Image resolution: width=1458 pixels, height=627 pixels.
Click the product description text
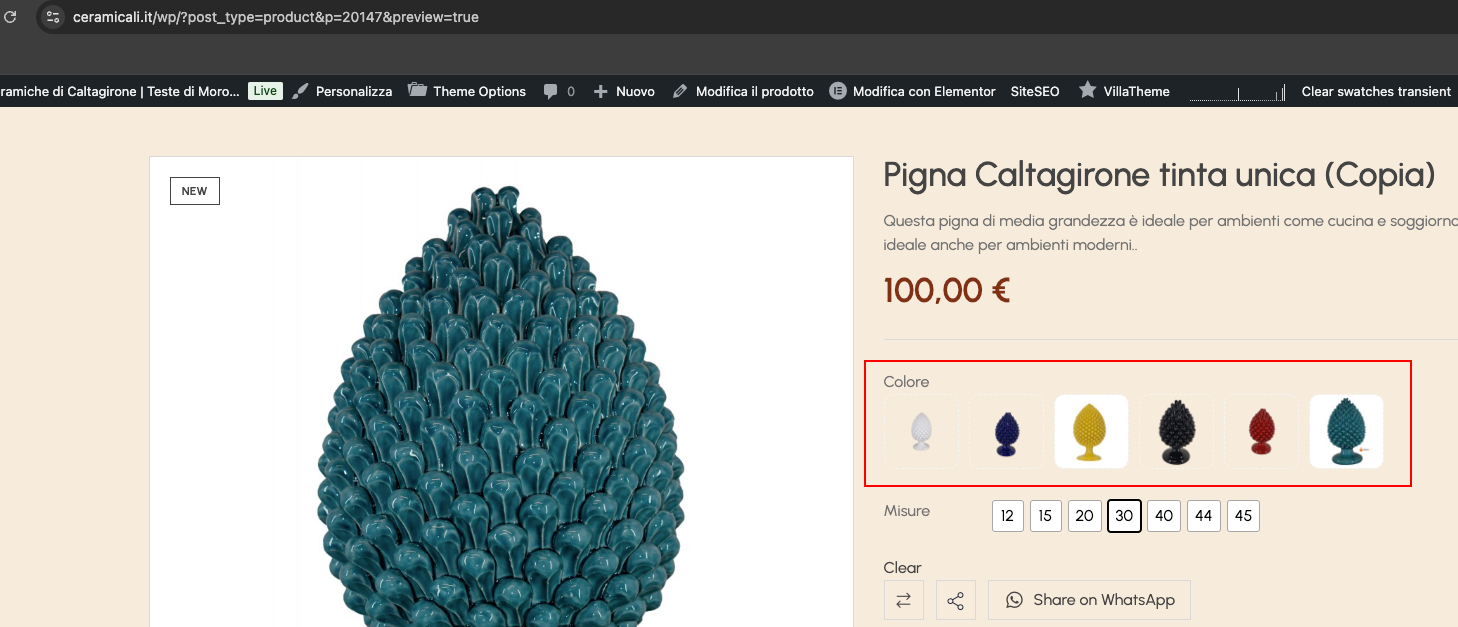click(x=1170, y=232)
